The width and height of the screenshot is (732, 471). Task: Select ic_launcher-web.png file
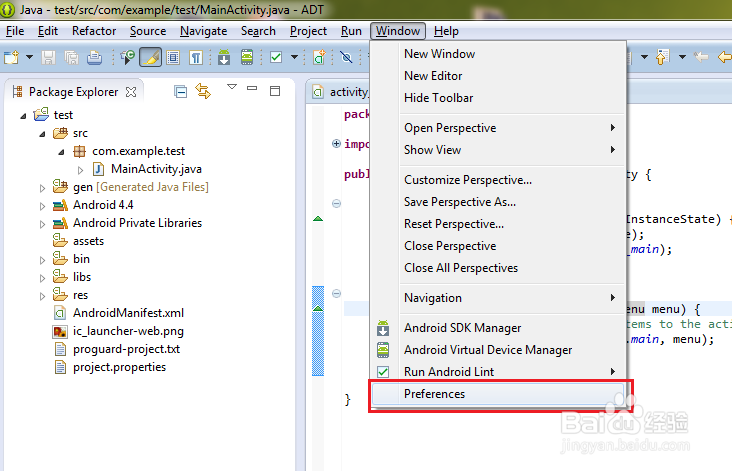pos(128,331)
